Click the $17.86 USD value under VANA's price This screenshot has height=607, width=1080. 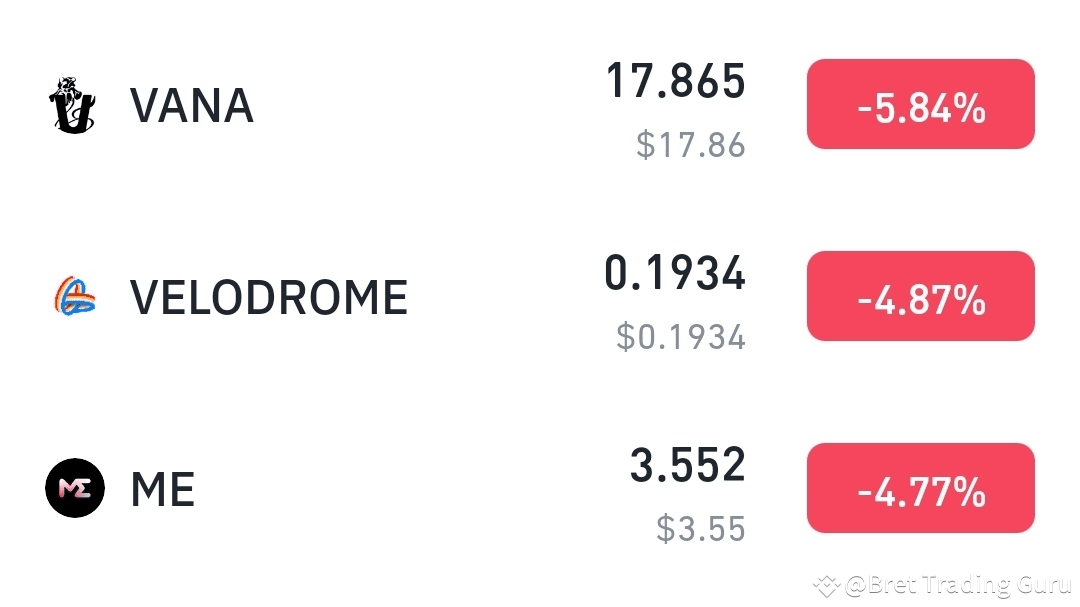tap(688, 145)
